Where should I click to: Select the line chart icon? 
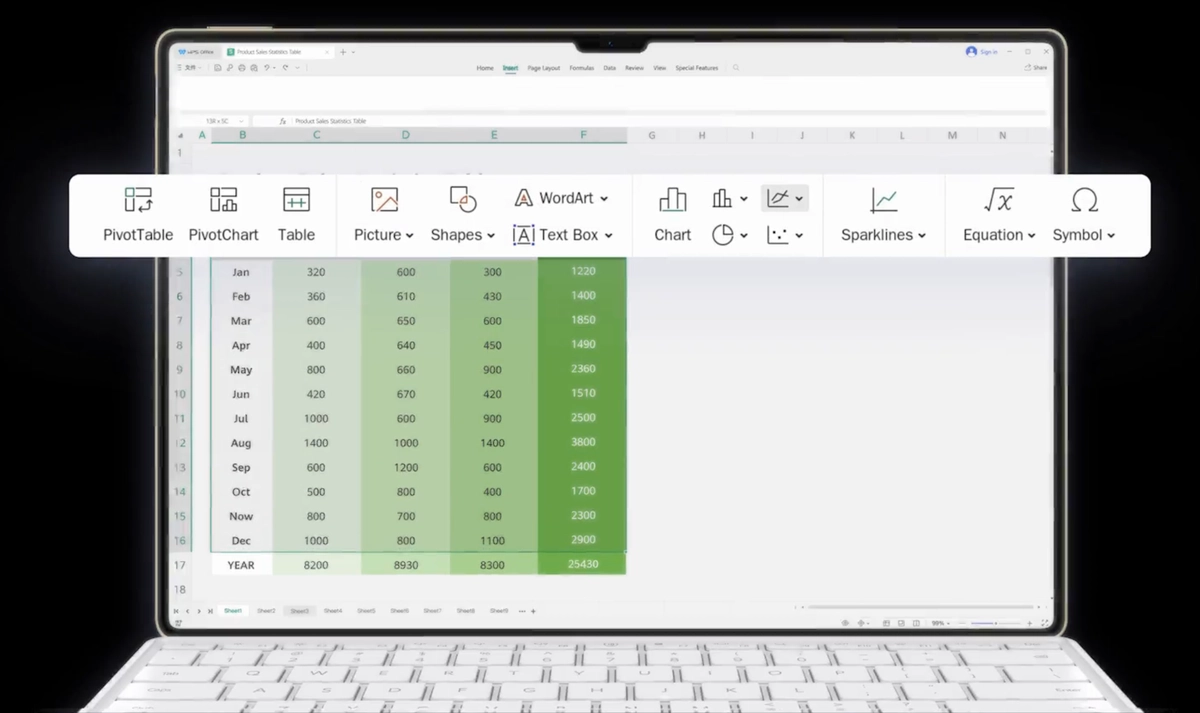pos(777,198)
